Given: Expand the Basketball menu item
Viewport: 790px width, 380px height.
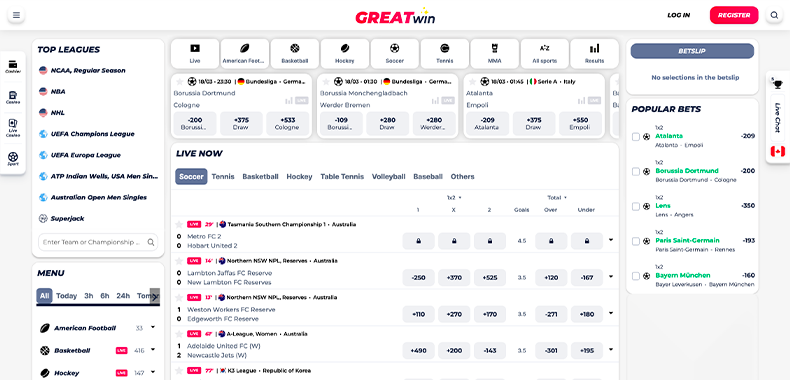Looking at the screenshot, I should (x=153, y=350).
